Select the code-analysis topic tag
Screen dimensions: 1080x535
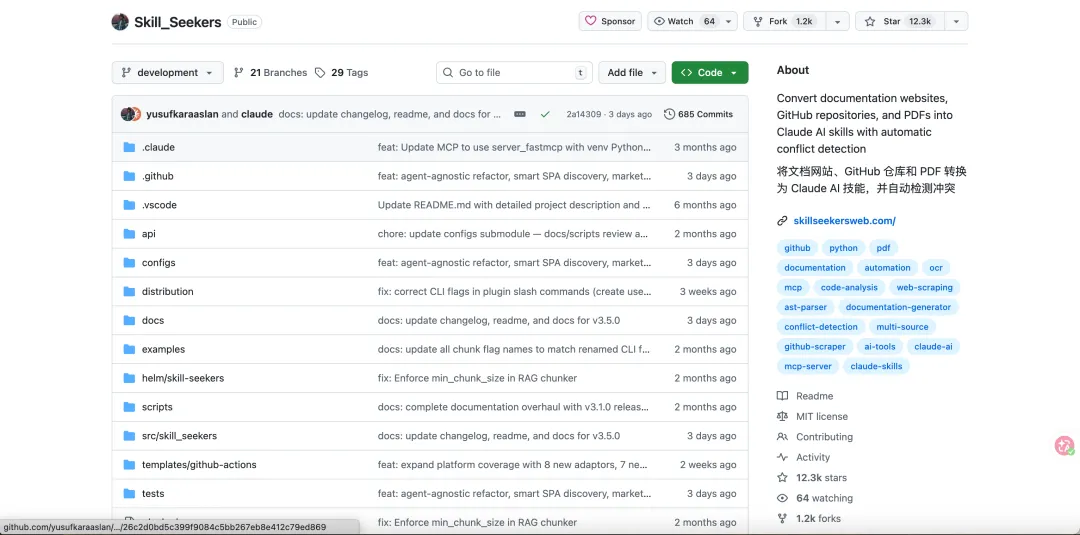coord(849,287)
